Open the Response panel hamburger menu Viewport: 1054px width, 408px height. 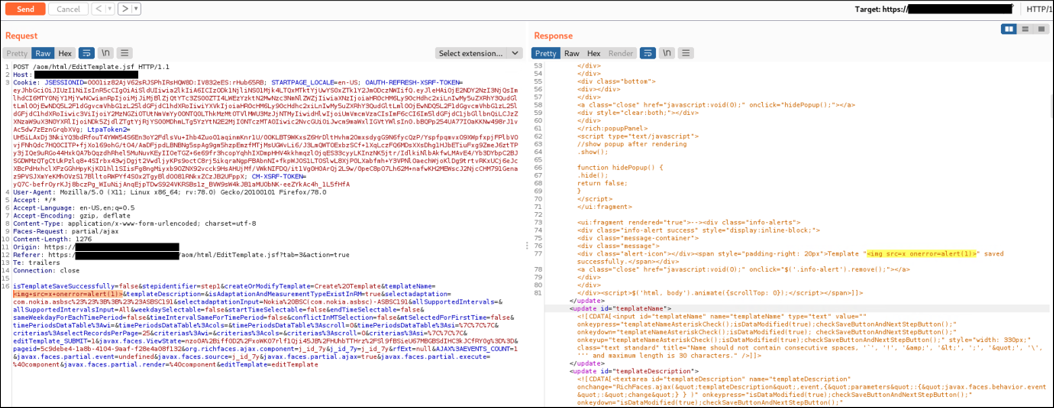click(686, 53)
